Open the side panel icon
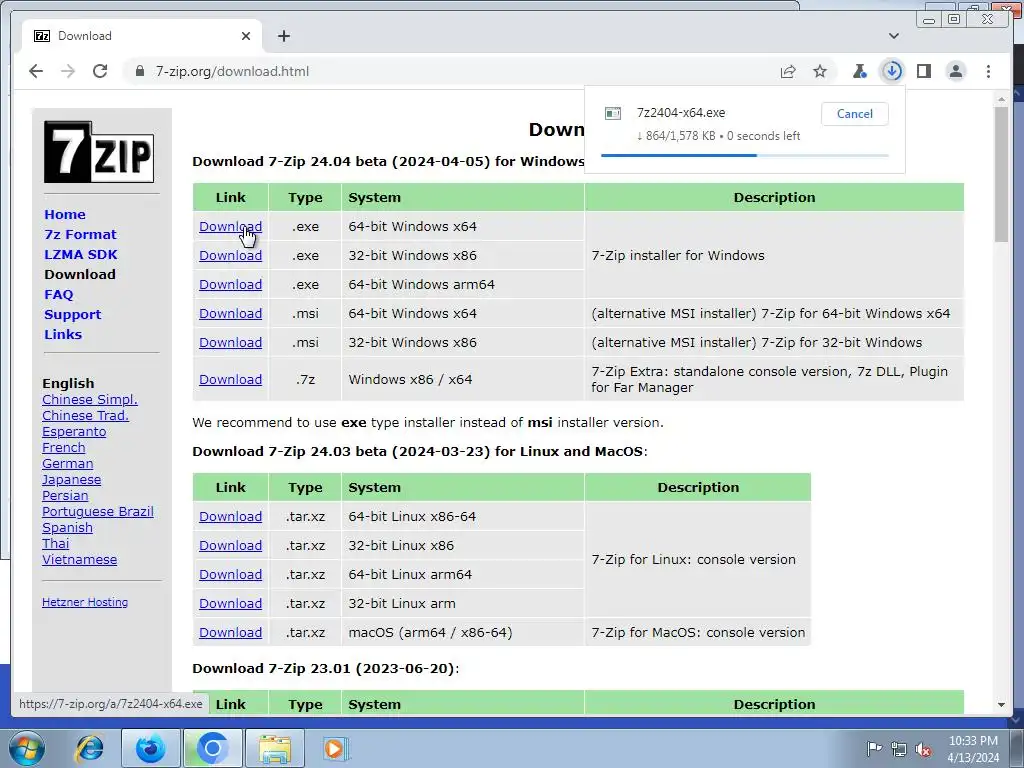The height and width of the screenshot is (768, 1024). coord(924,71)
